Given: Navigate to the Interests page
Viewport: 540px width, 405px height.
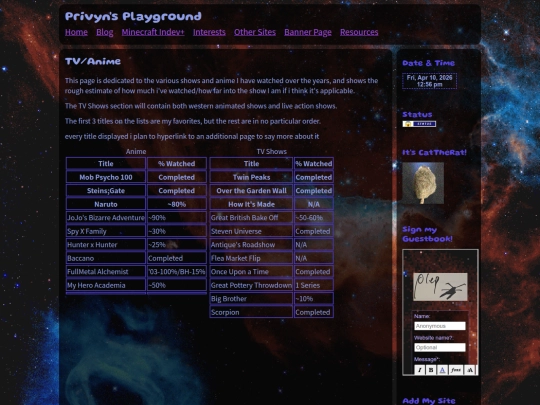Looking at the screenshot, I should pos(209,32).
